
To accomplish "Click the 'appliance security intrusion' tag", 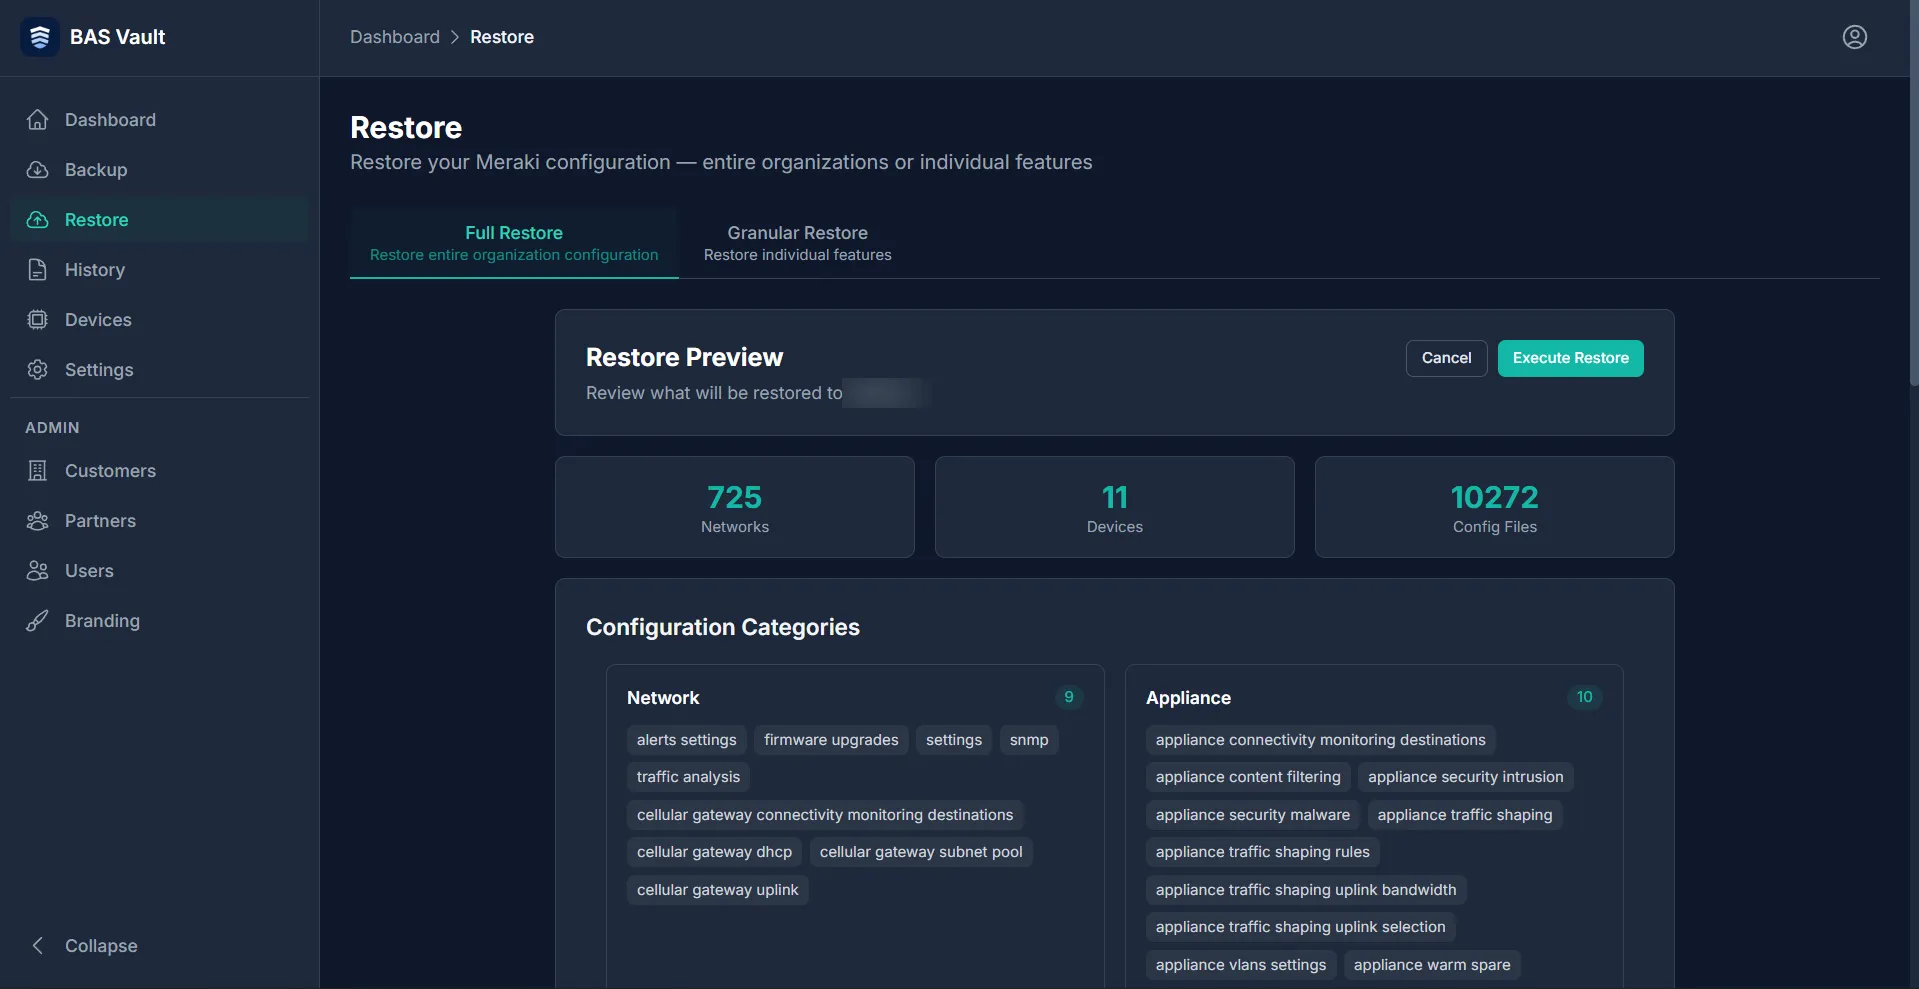I will [1465, 777].
